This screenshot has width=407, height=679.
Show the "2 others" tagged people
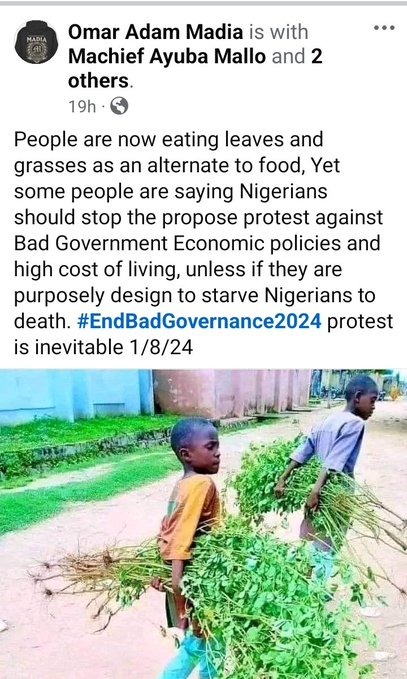click(195, 68)
